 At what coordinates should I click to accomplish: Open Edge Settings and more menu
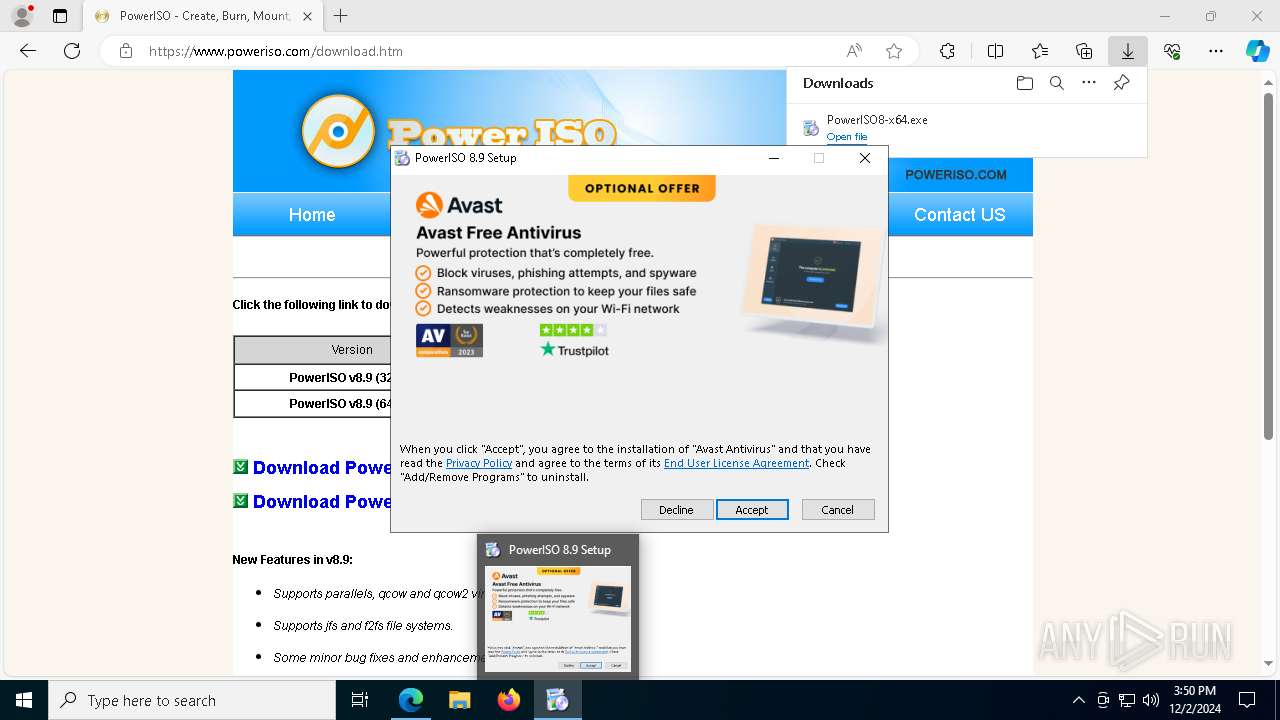(x=1216, y=51)
